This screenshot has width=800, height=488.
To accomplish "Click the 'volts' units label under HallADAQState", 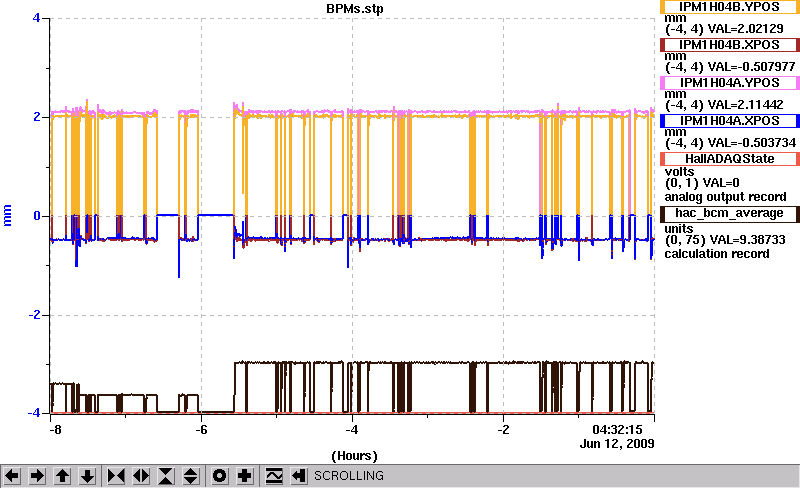I will (x=680, y=172).
